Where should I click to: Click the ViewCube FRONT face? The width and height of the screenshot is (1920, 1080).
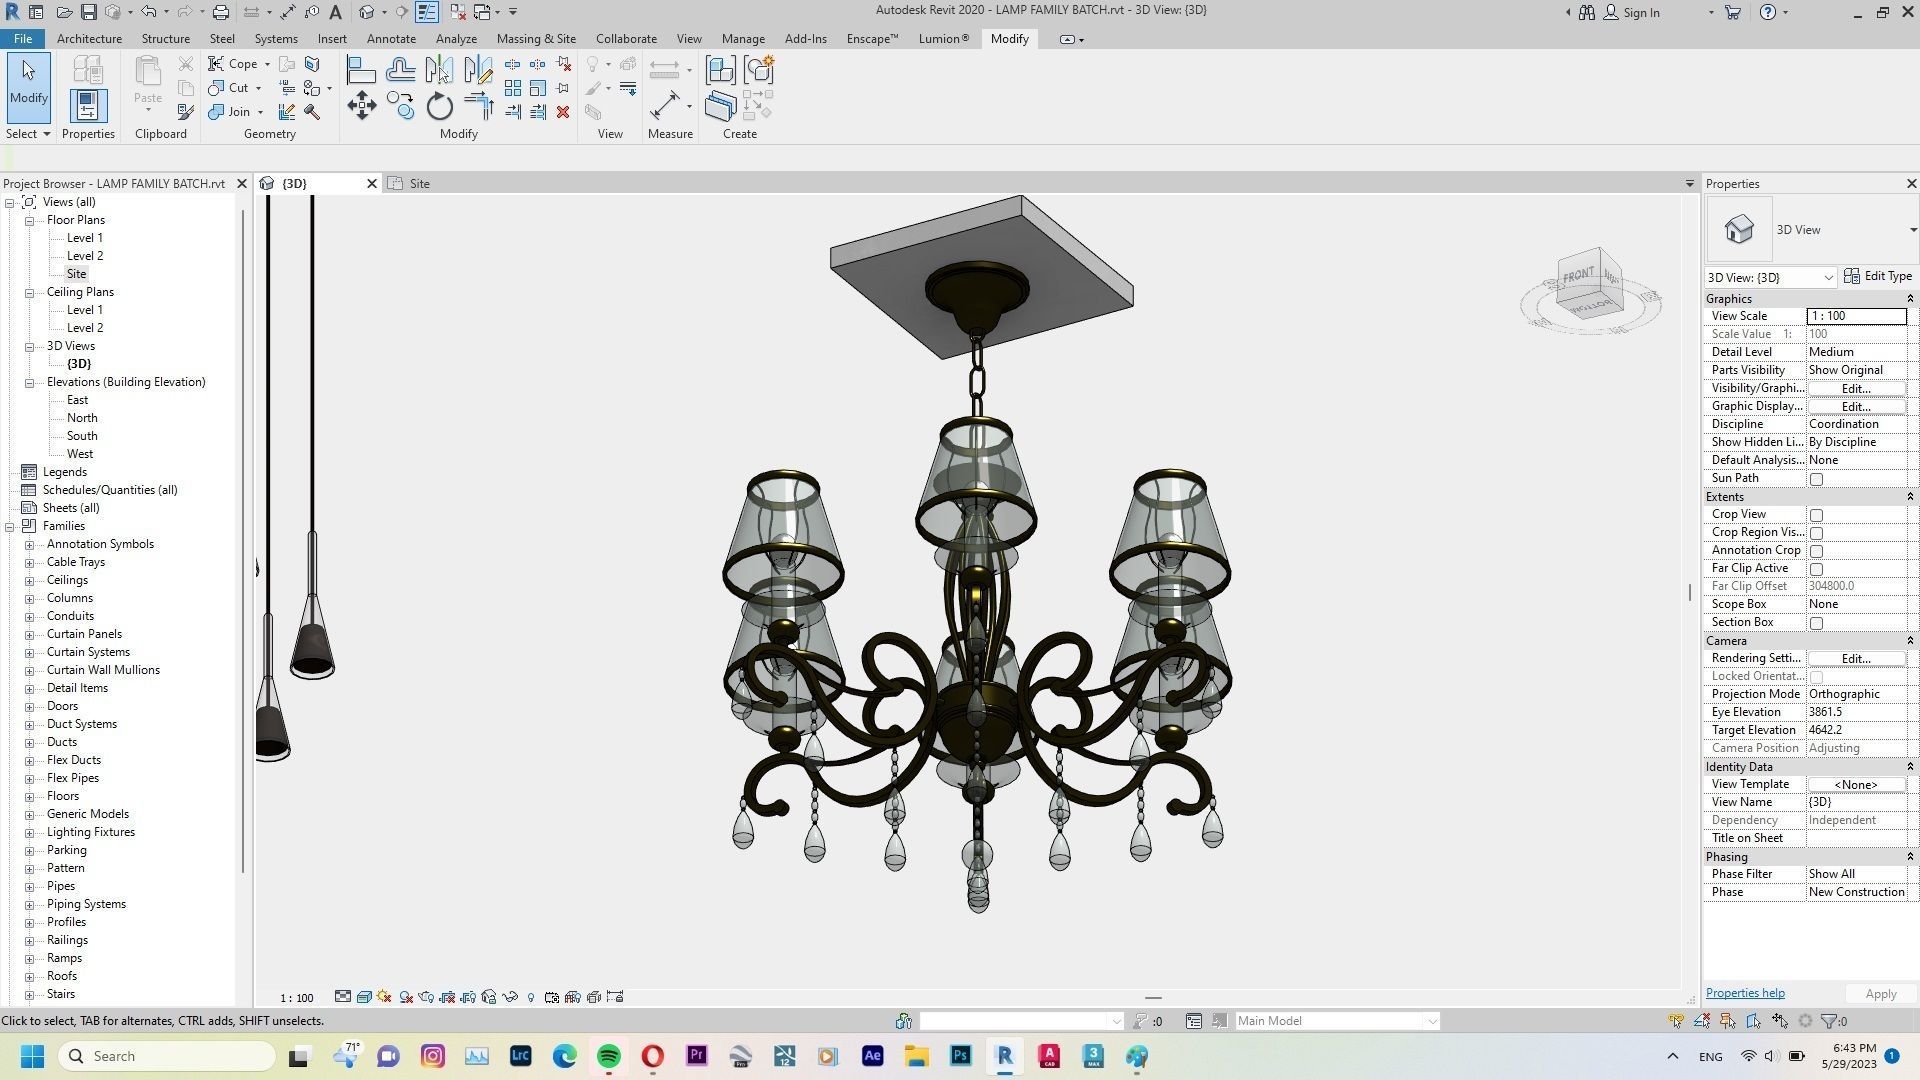point(1579,275)
